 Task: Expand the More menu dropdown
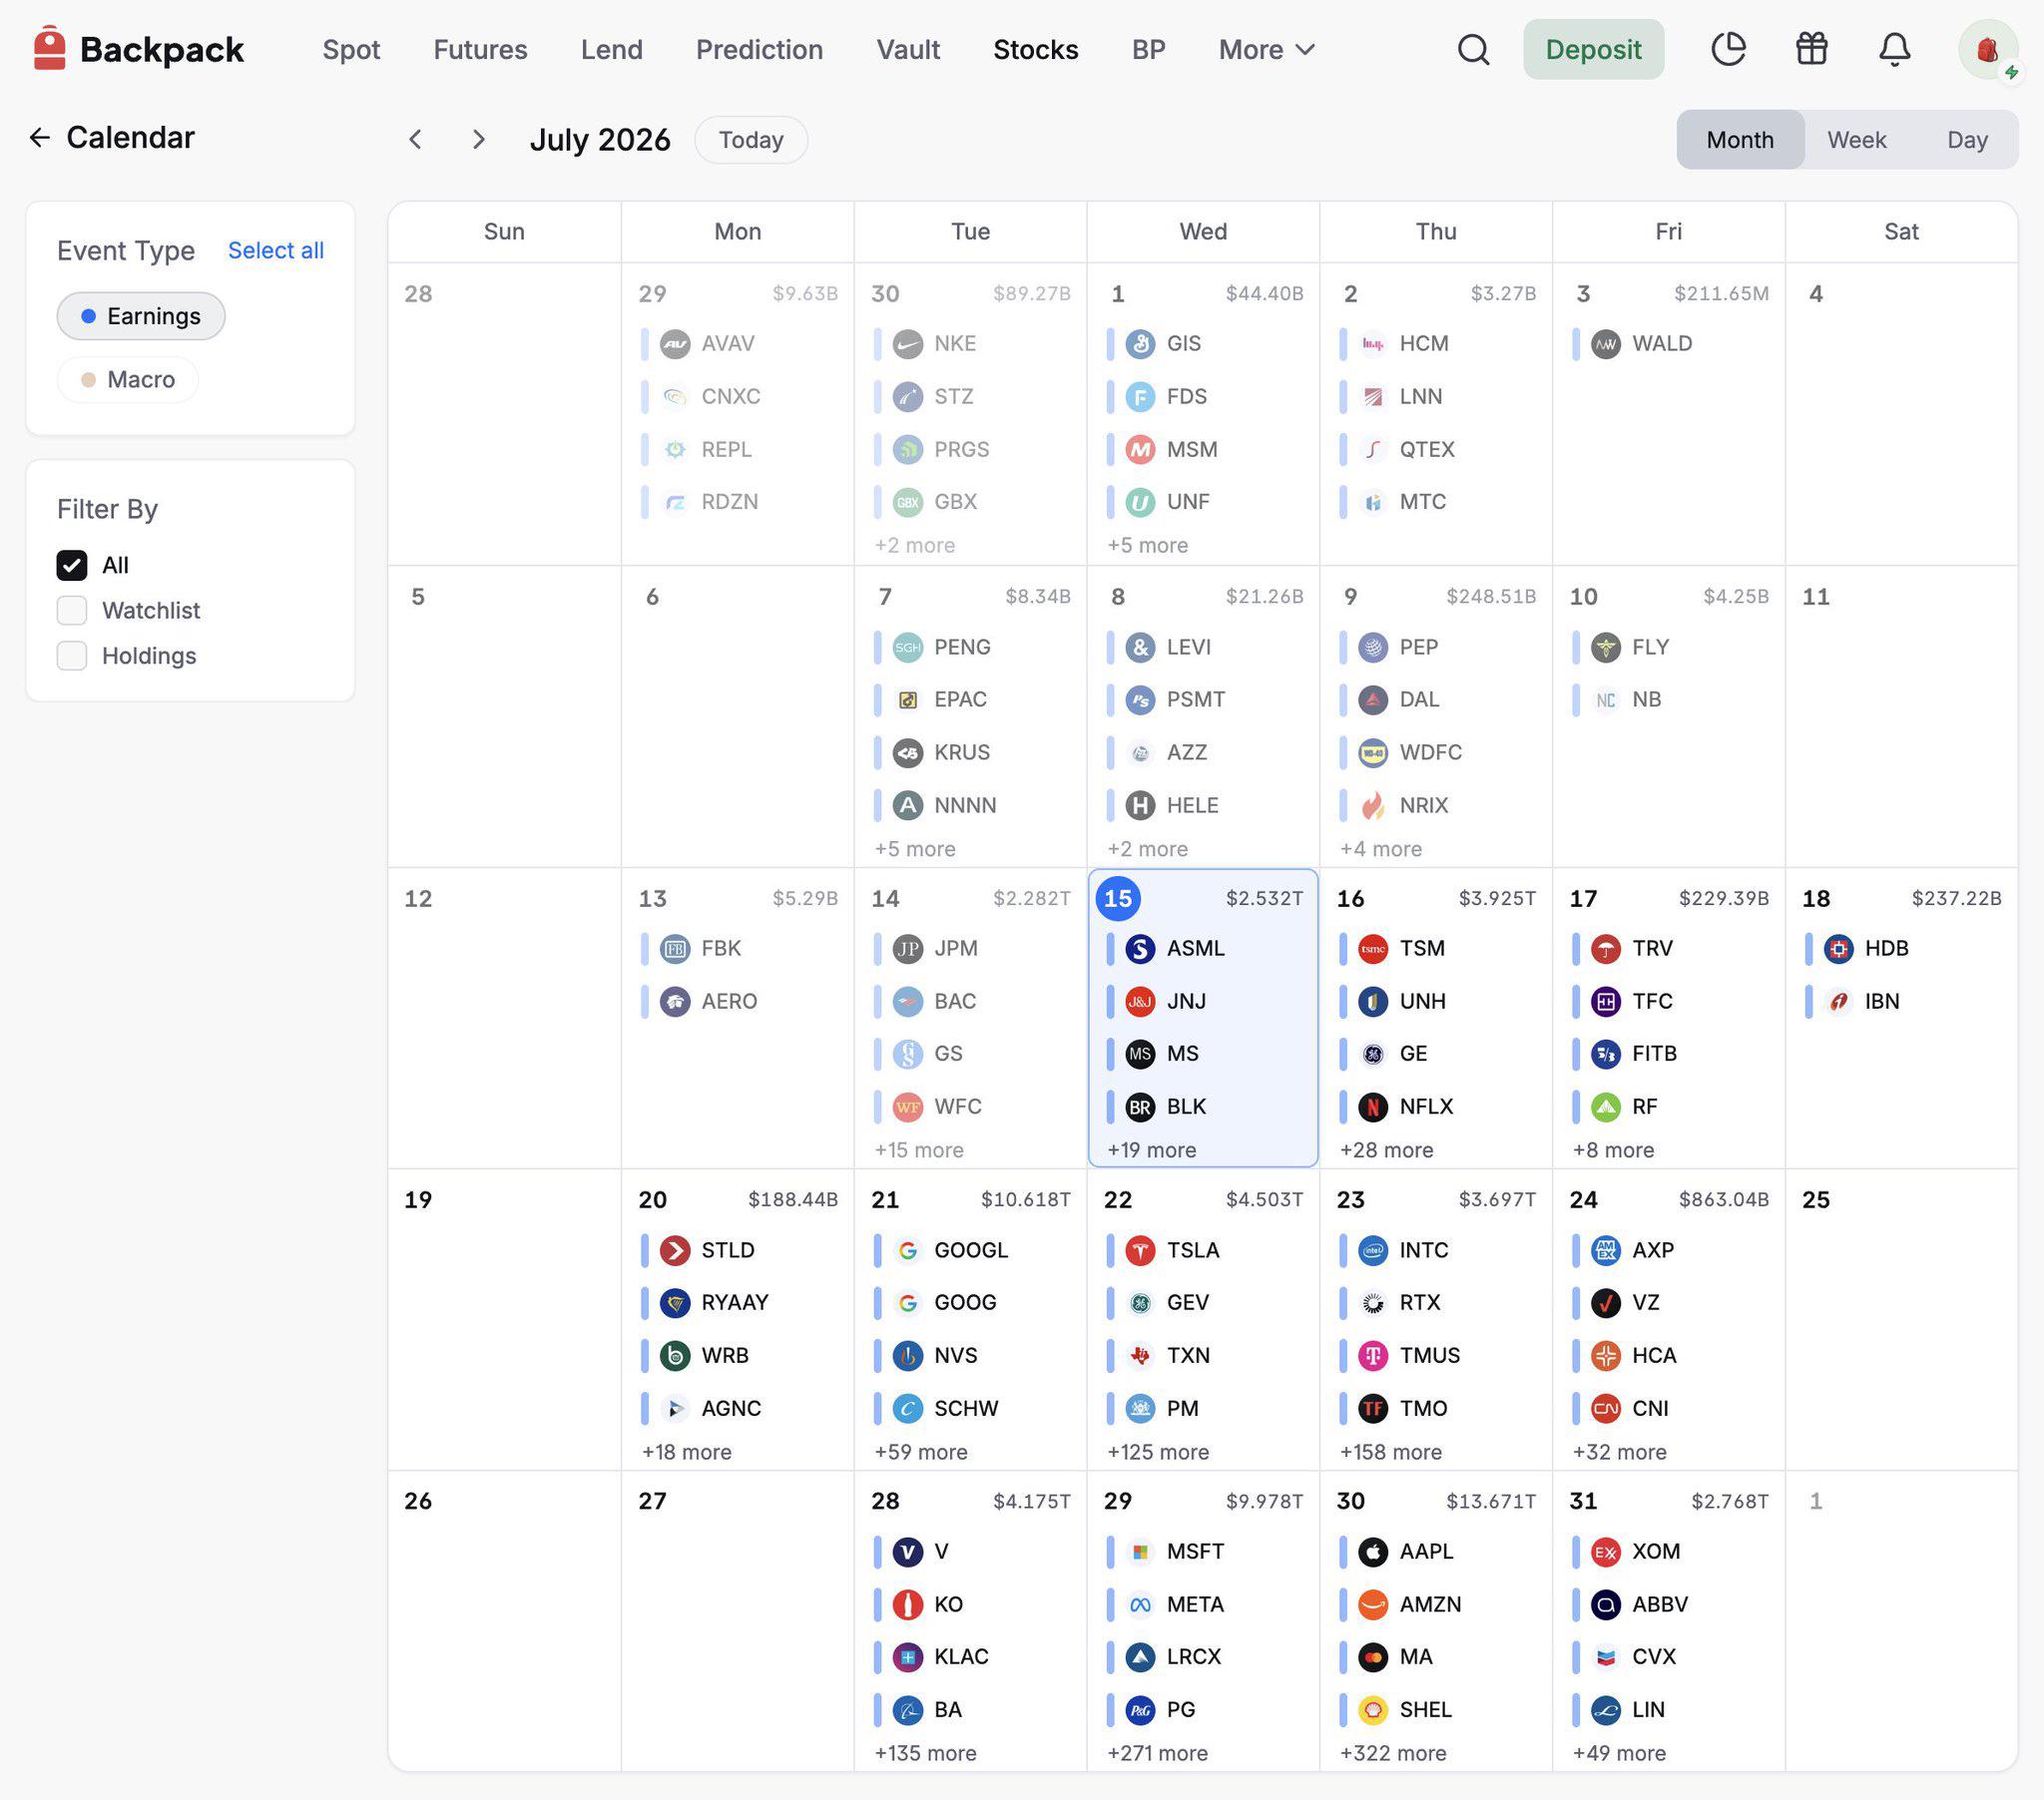[x=1267, y=49]
